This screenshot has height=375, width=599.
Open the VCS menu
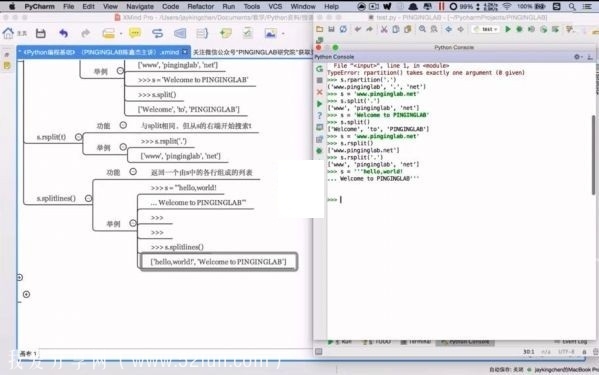[x=275, y=6]
